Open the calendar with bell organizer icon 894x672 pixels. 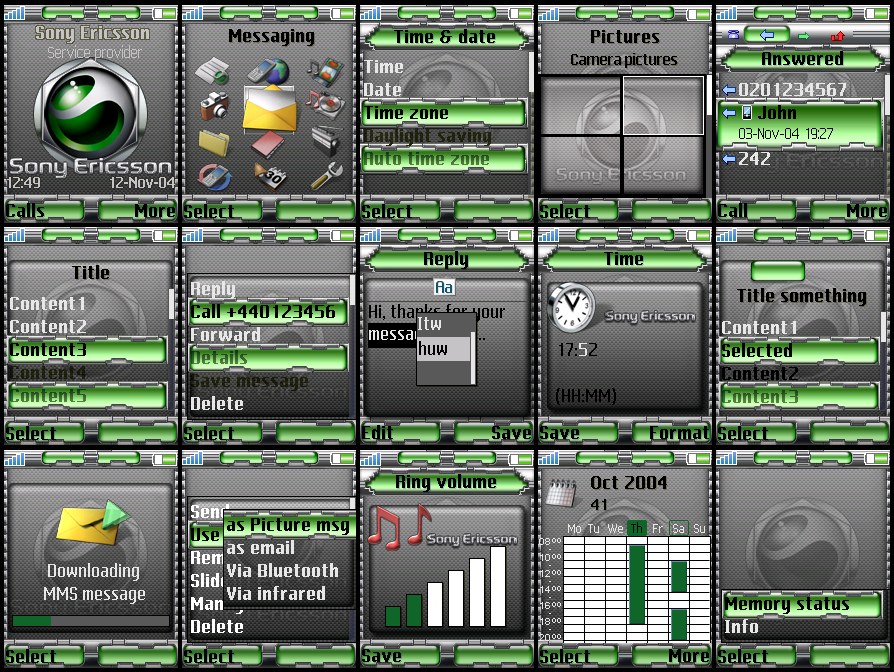(270, 177)
